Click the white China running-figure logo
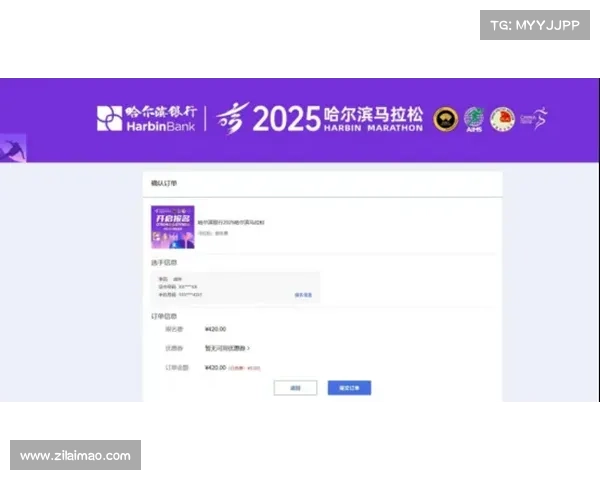The height and width of the screenshot is (480, 600). (x=534, y=118)
